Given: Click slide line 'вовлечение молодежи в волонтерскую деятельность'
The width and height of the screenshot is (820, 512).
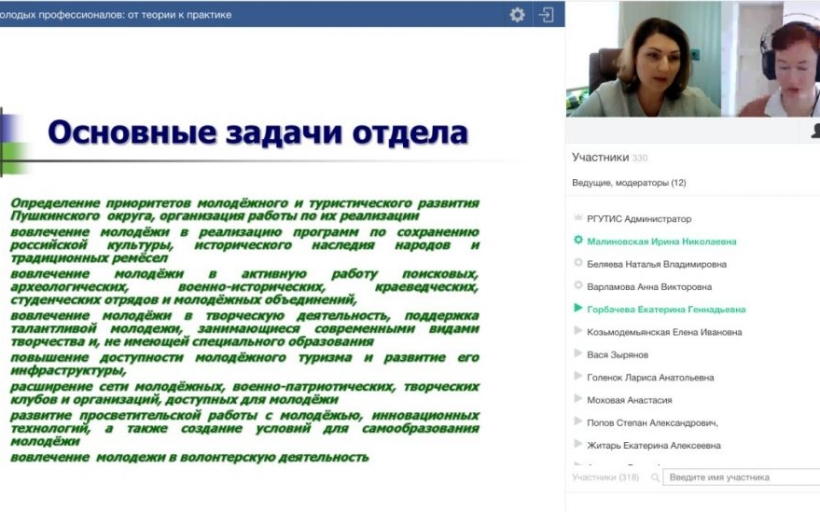Looking at the screenshot, I should point(189,457).
